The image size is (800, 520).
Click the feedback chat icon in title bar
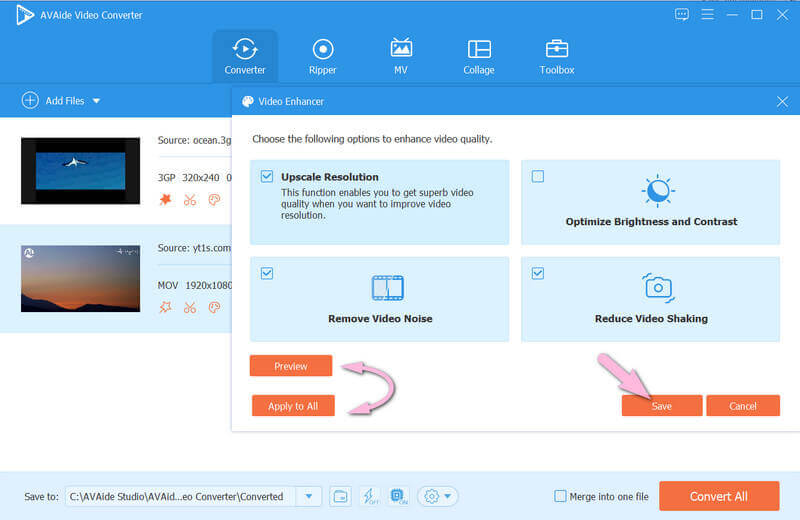pyautogui.click(x=682, y=14)
